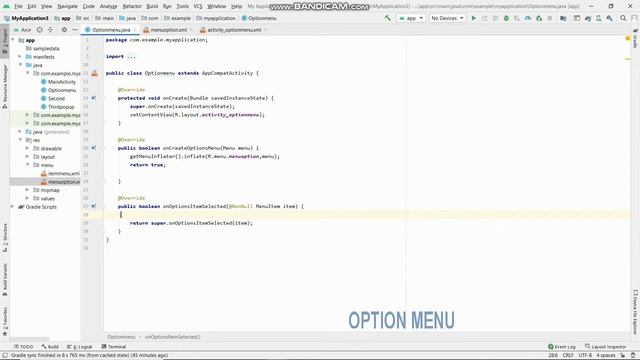Open the File menu
This screenshot has width=640, height=360.
click(18, 6)
